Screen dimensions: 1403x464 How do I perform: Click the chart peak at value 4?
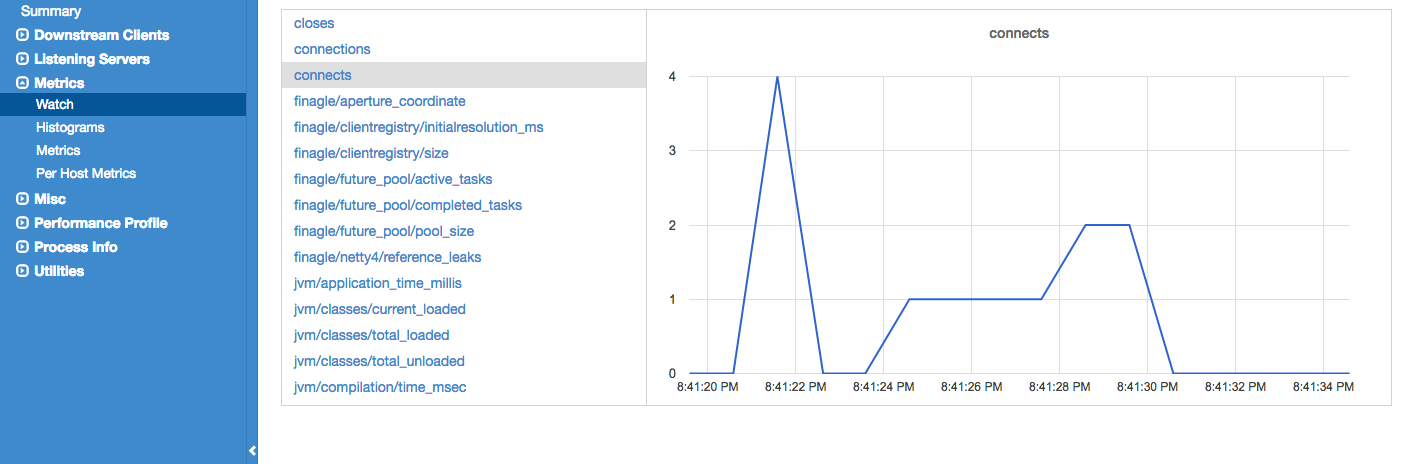[x=777, y=76]
